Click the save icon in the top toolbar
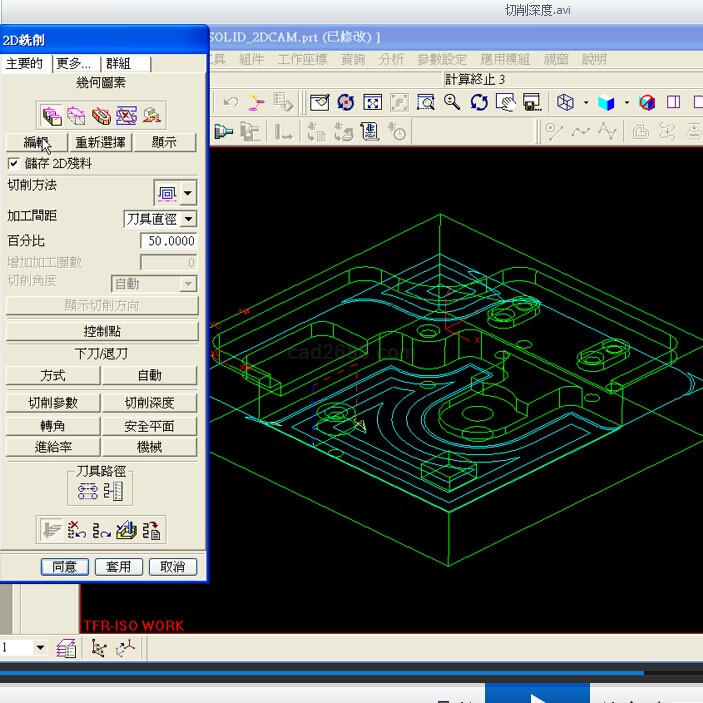Image resolution: width=703 pixels, height=703 pixels. pos(532,102)
